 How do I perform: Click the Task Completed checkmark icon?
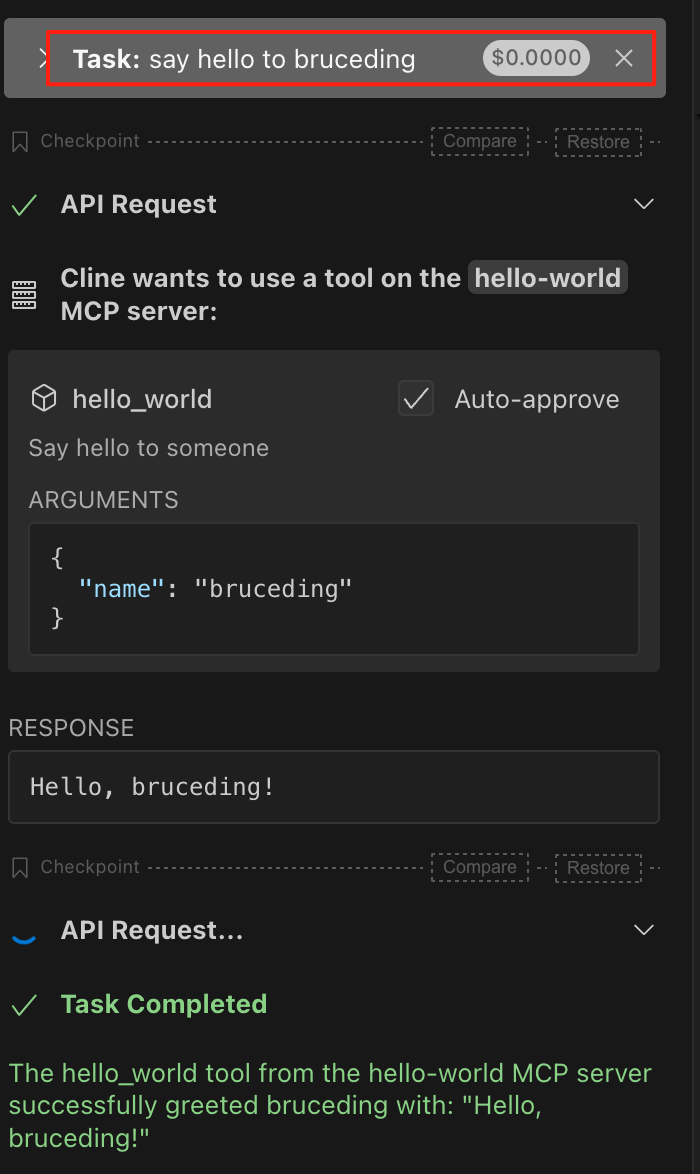pyautogui.click(x=24, y=1005)
